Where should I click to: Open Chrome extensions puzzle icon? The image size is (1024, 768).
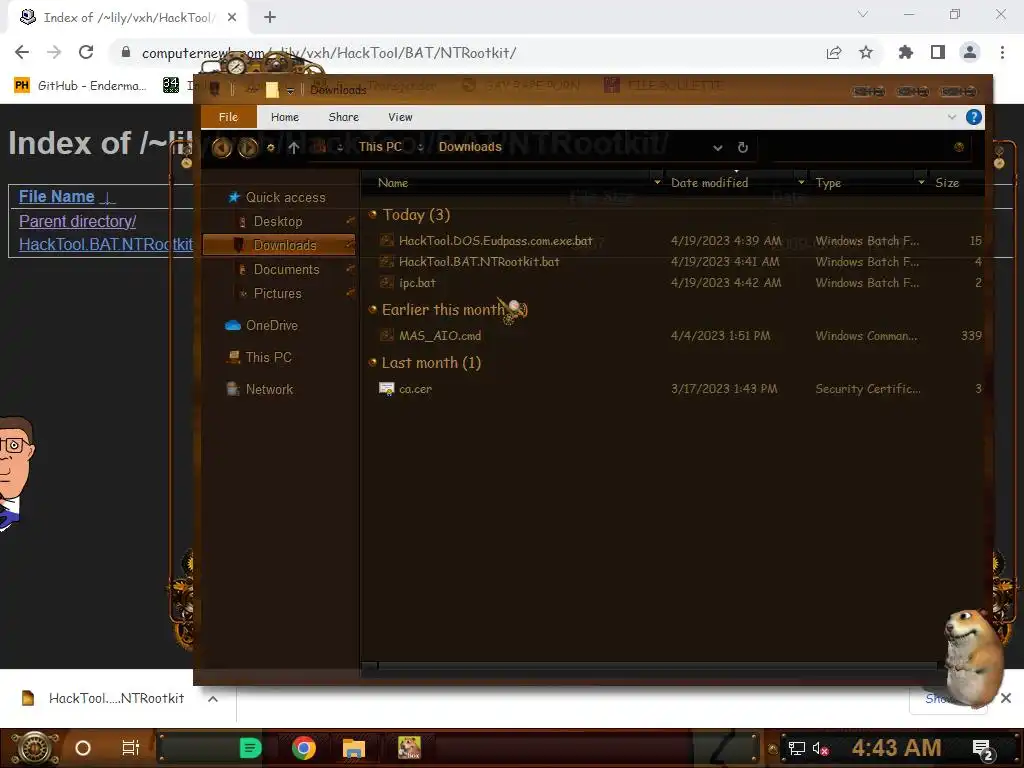click(905, 52)
